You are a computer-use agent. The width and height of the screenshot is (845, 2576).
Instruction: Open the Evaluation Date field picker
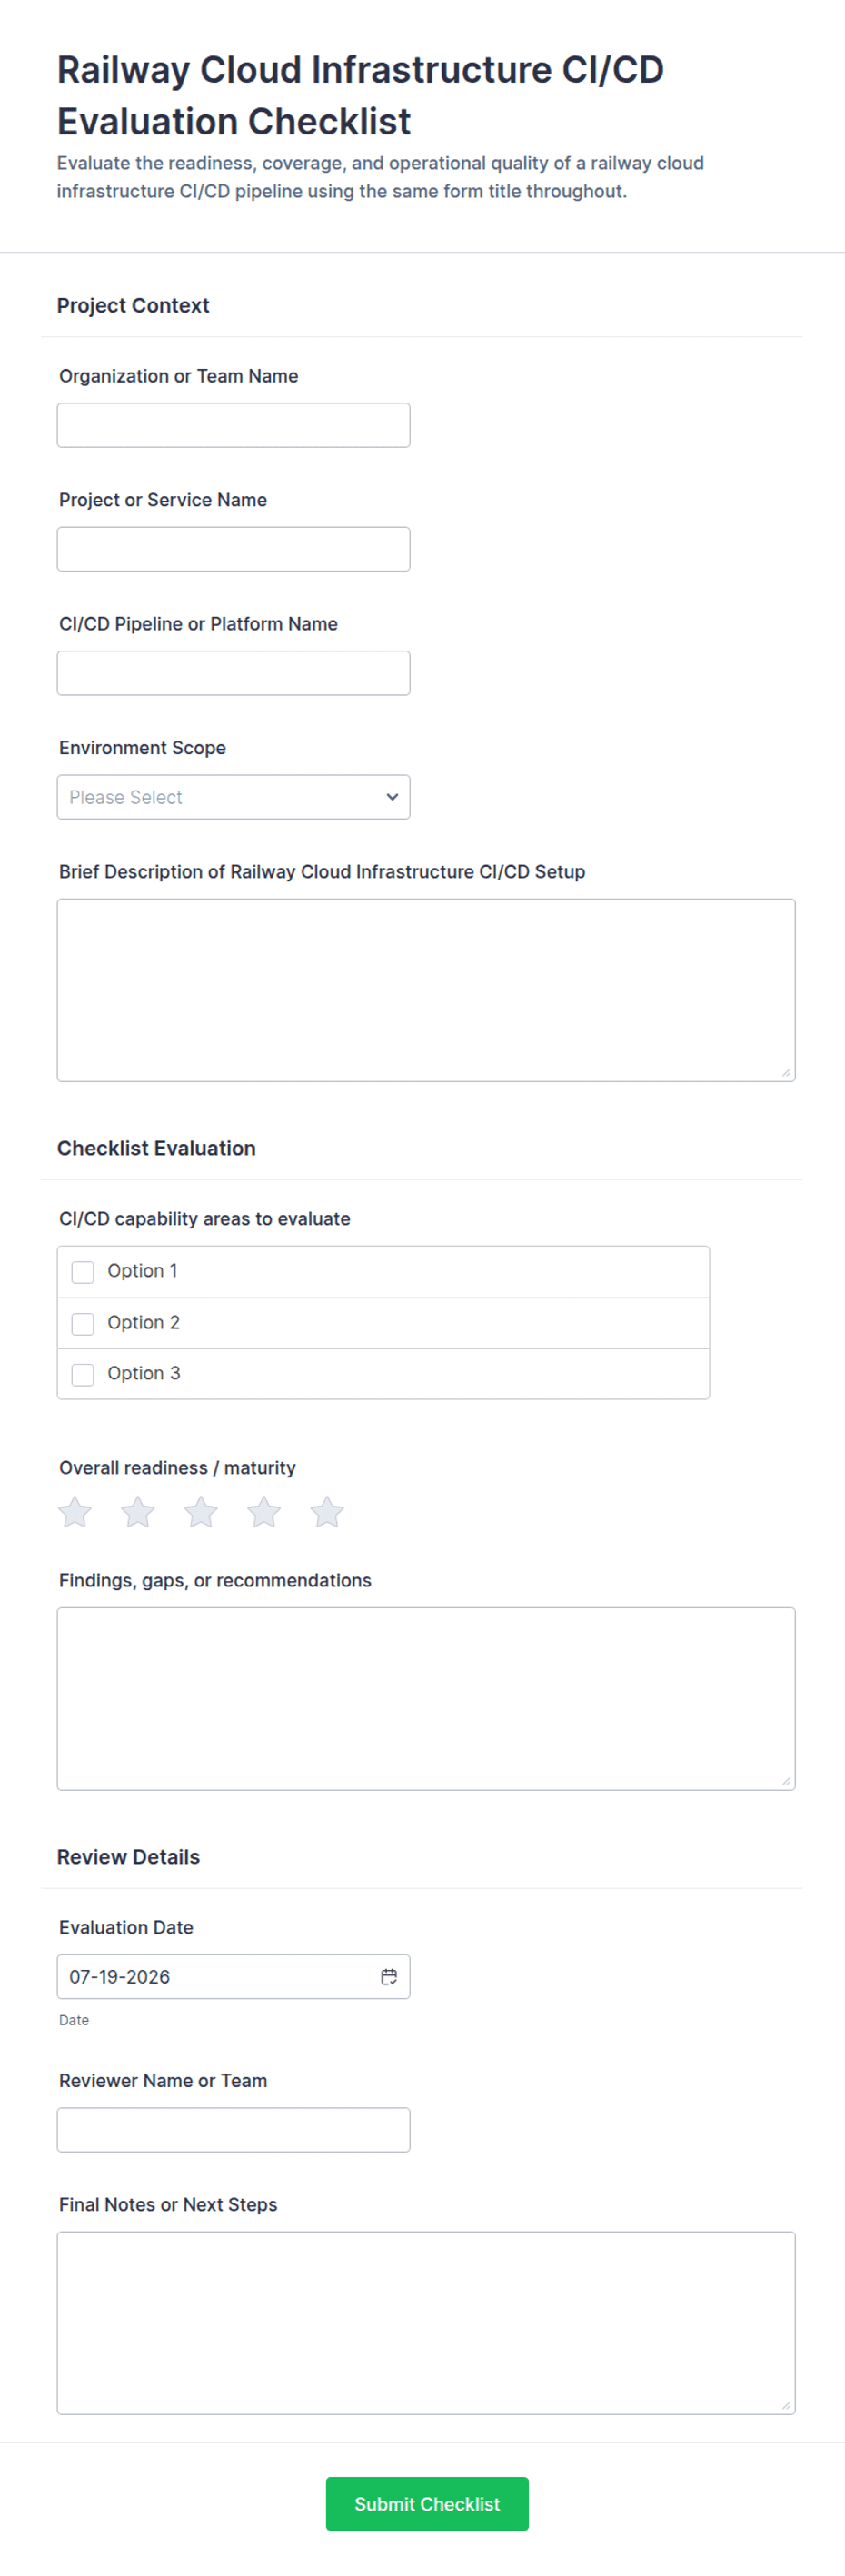tap(233, 1976)
